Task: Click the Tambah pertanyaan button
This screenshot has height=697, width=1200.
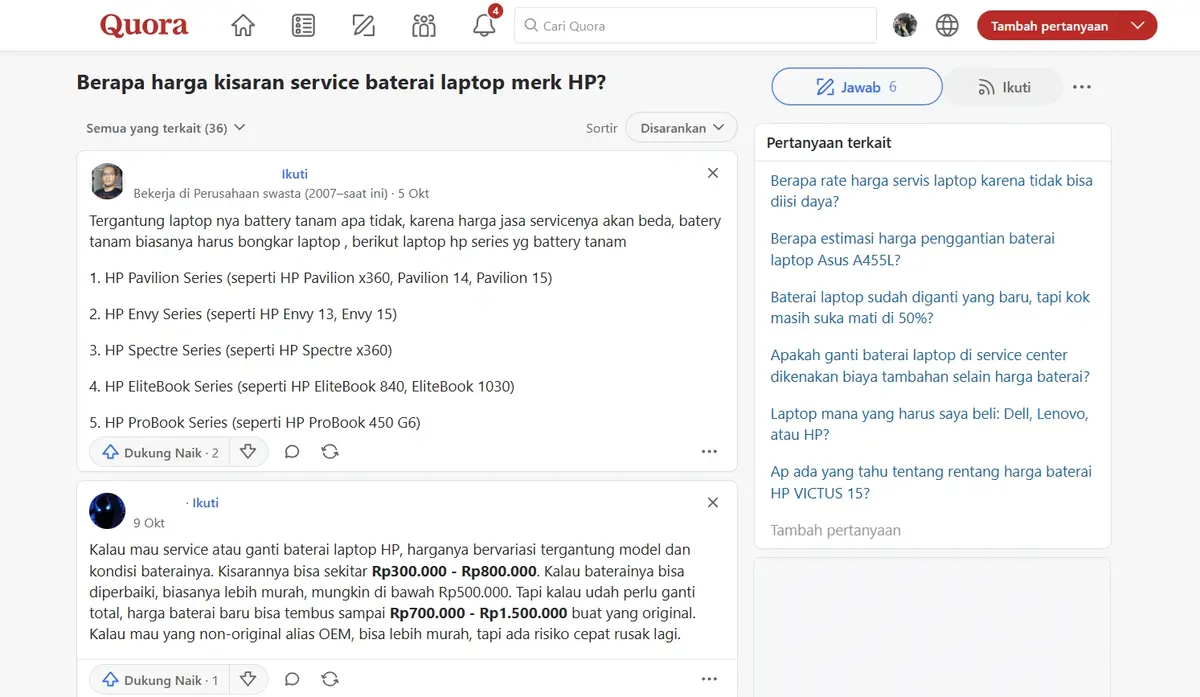Action: [1049, 26]
